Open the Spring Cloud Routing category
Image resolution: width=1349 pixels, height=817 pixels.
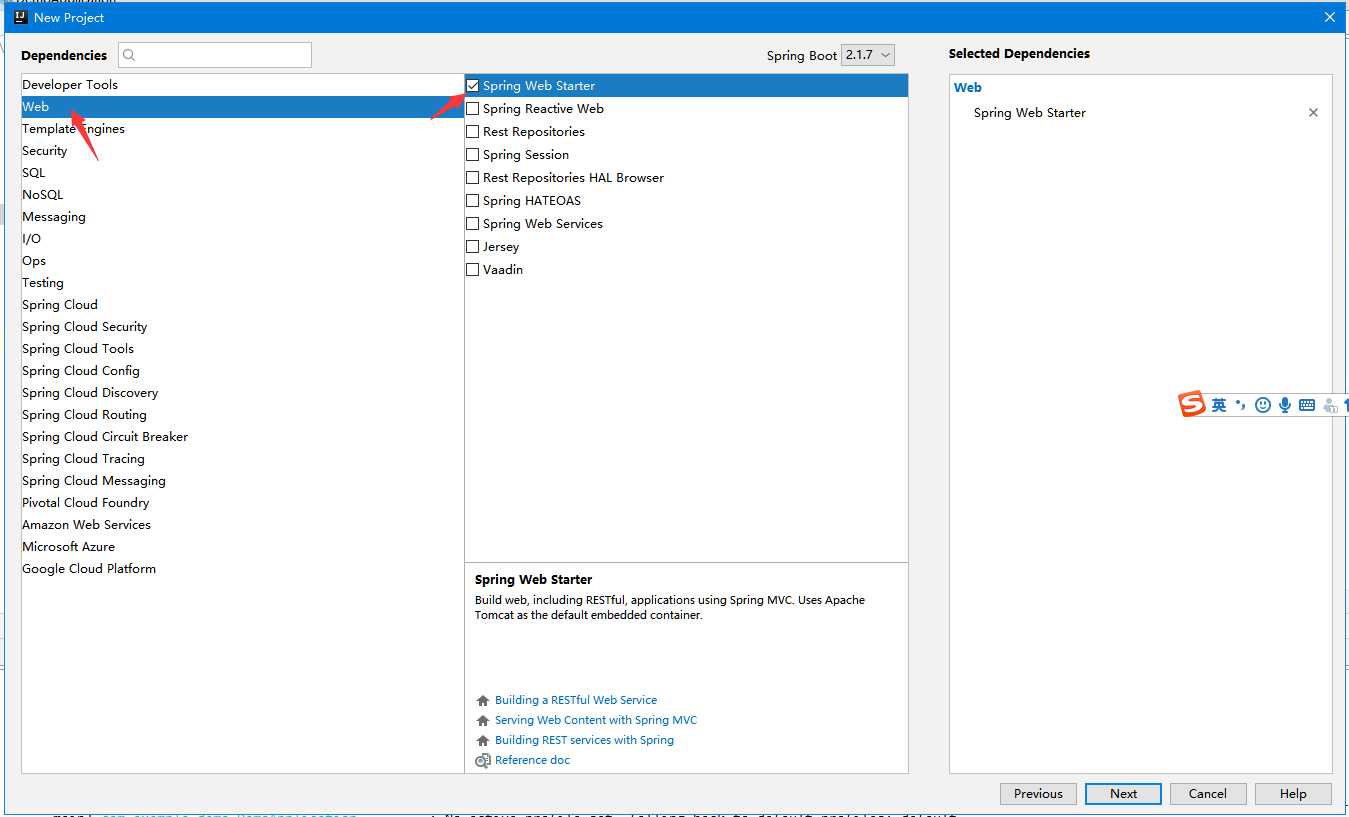[243, 415]
